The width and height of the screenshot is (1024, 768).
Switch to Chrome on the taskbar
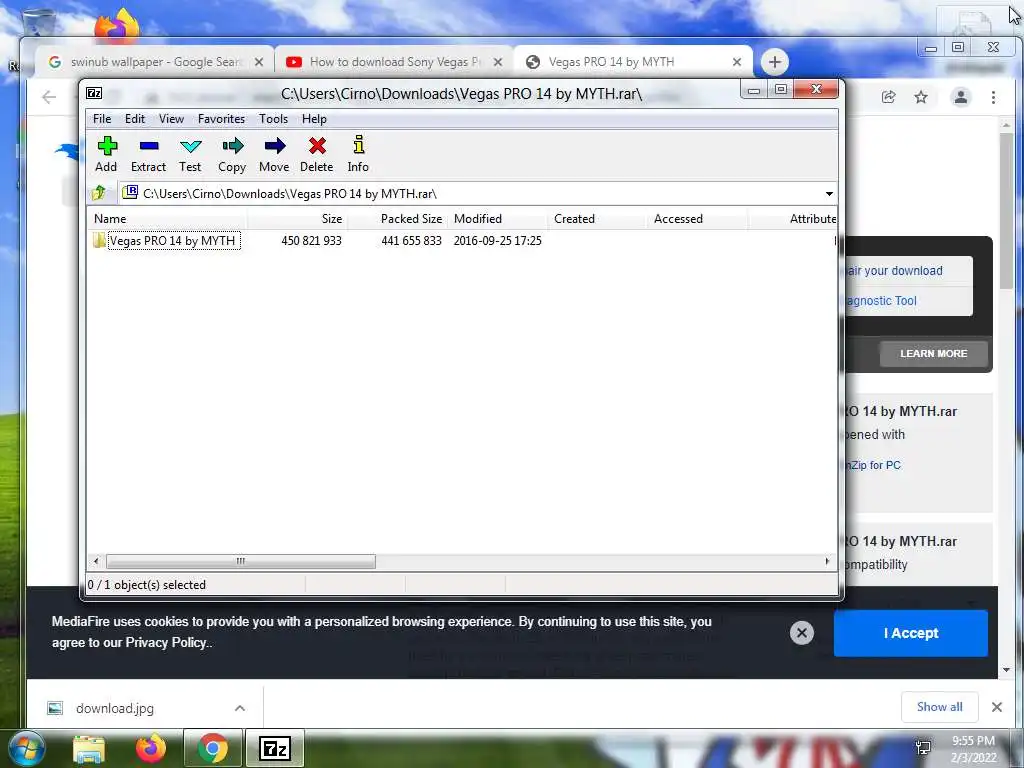(213, 748)
